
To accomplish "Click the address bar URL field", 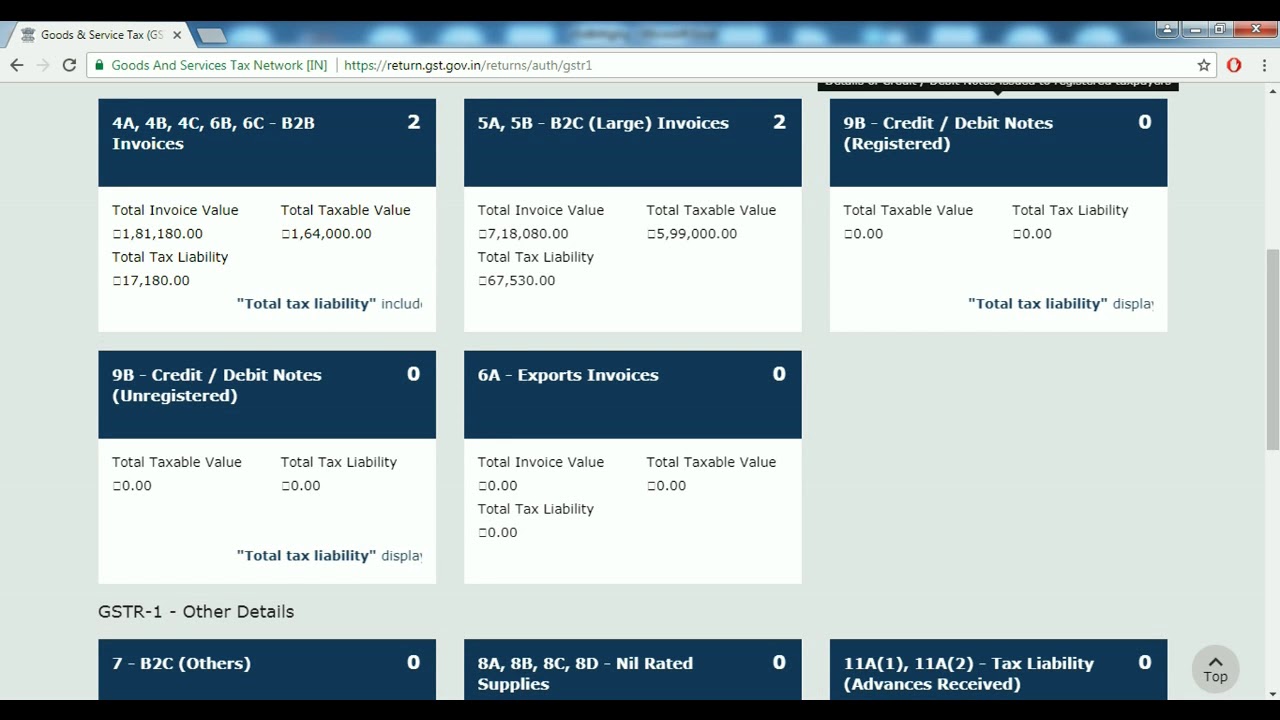I will pyautogui.click(x=700, y=65).
